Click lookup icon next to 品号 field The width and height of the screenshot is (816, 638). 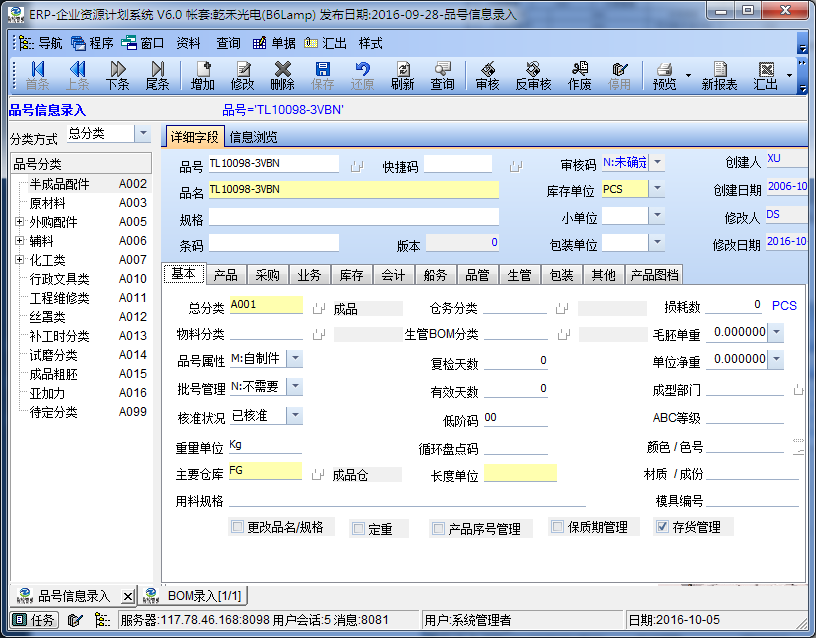point(357,166)
